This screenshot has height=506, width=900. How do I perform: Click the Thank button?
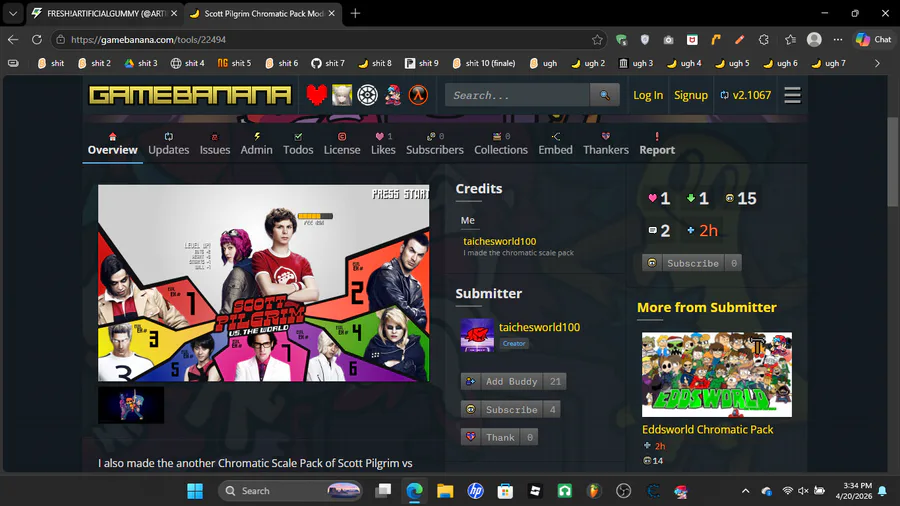(x=499, y=437)
